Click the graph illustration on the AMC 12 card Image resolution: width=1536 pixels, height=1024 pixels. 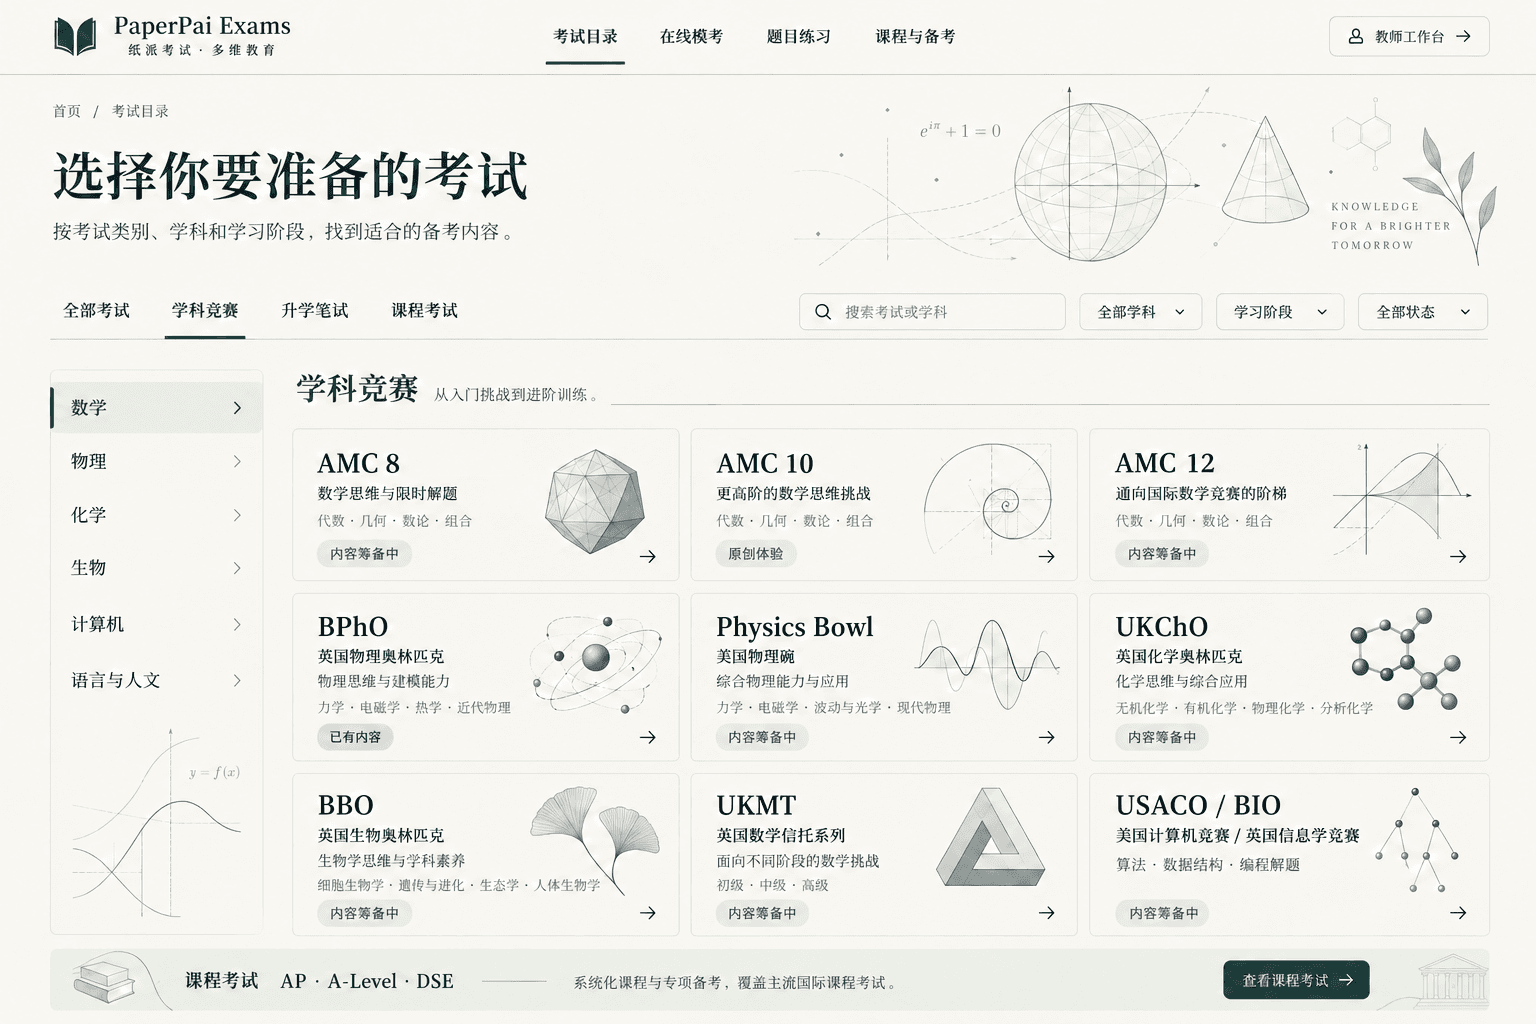[x=1402, y=501]
